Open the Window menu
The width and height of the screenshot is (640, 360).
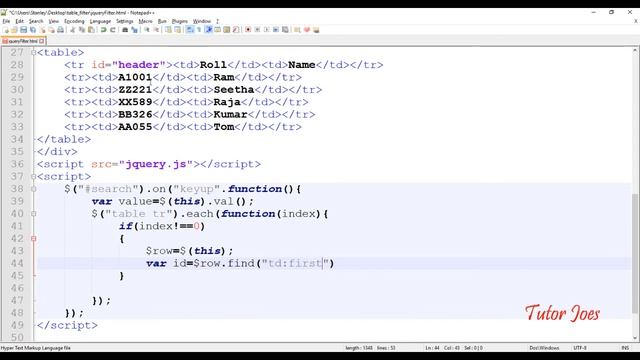202,21
